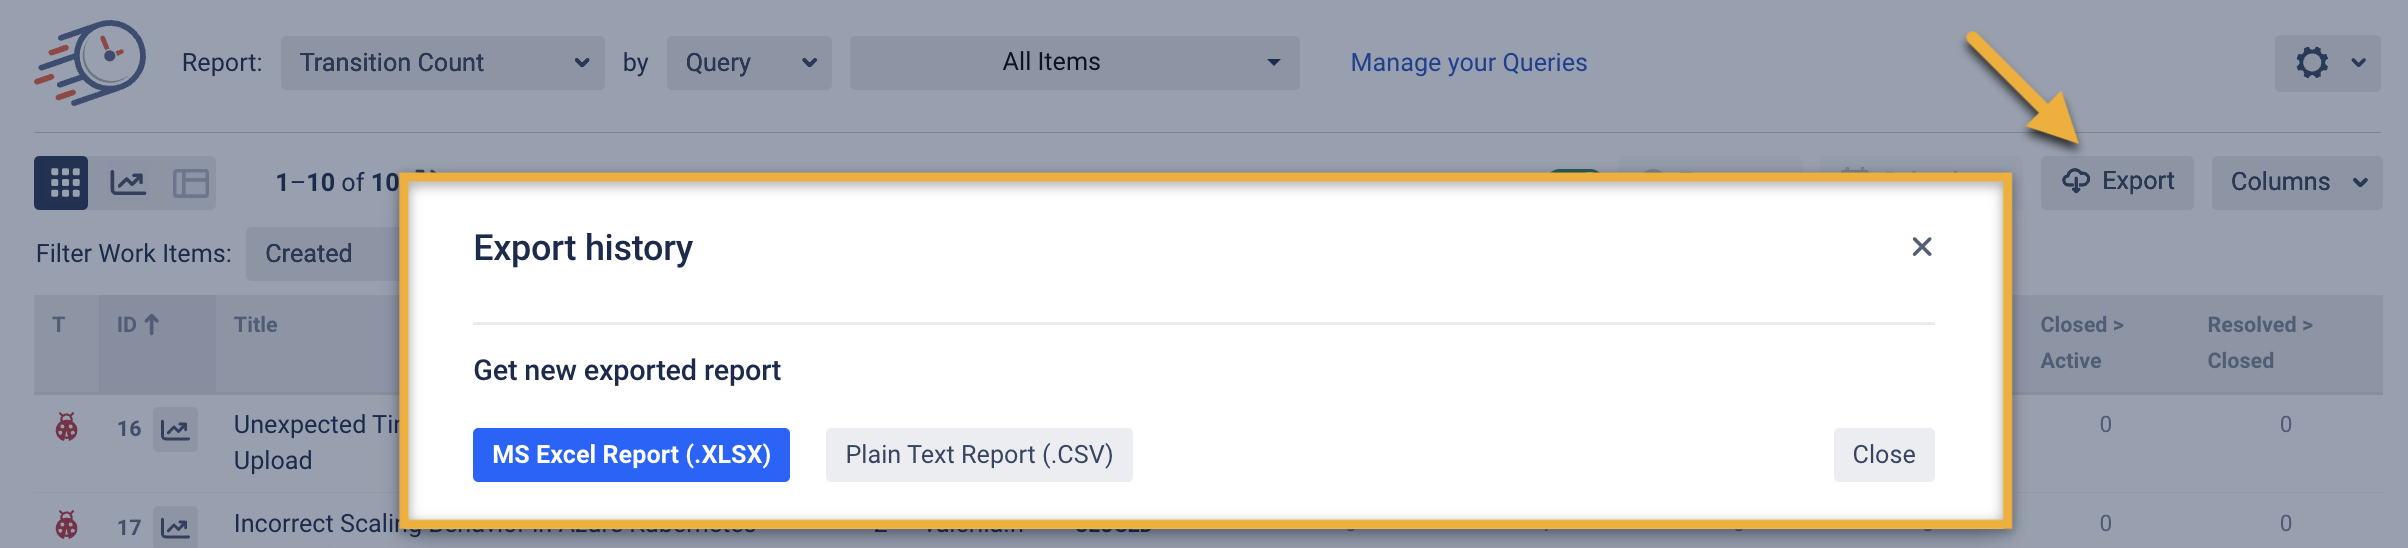2408x548 pixels.
Task: Expand the Columns dropdown
Action: click(x=2297, y=182)
